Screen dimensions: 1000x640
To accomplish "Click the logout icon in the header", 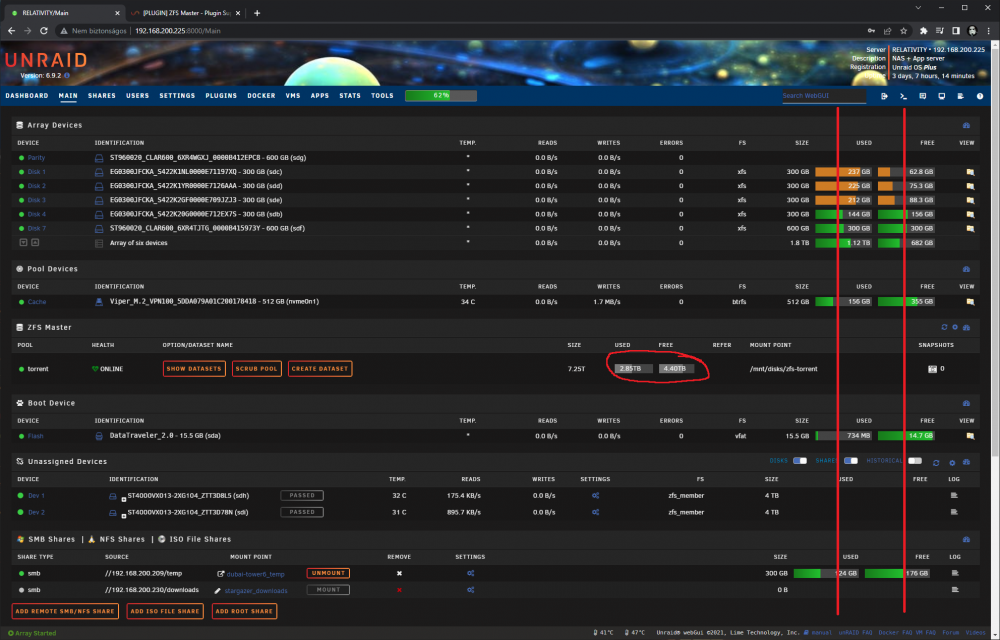I will [884, 96].
